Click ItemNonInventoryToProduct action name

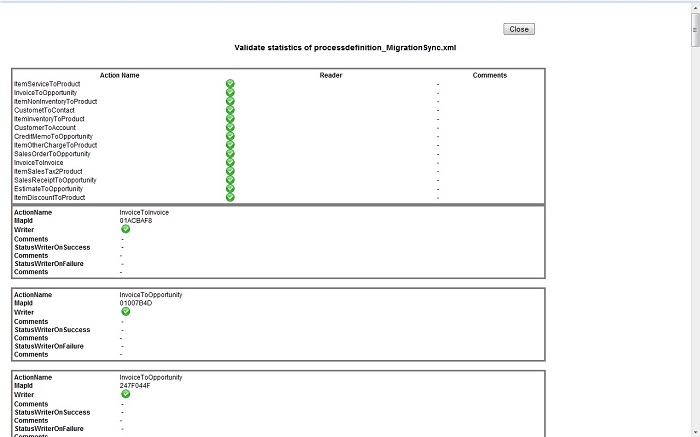(55, 101)
